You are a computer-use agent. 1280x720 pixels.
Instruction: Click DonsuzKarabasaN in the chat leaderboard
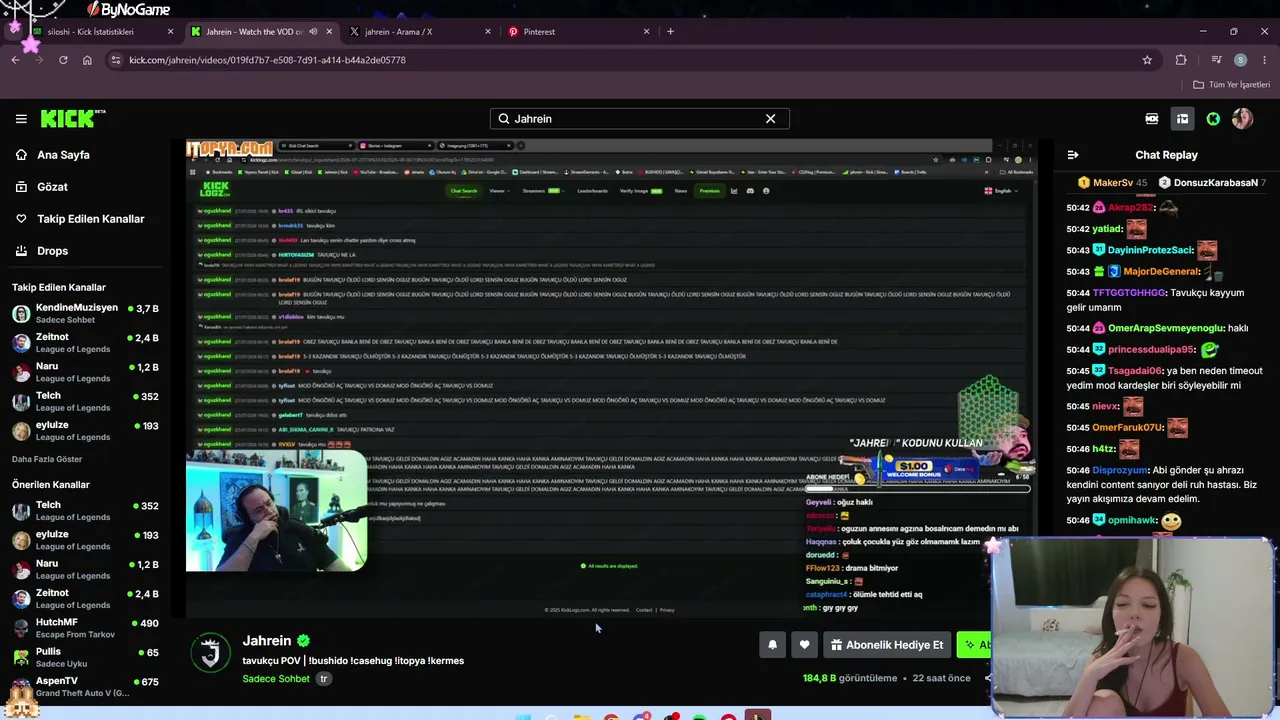[1215, 183]
